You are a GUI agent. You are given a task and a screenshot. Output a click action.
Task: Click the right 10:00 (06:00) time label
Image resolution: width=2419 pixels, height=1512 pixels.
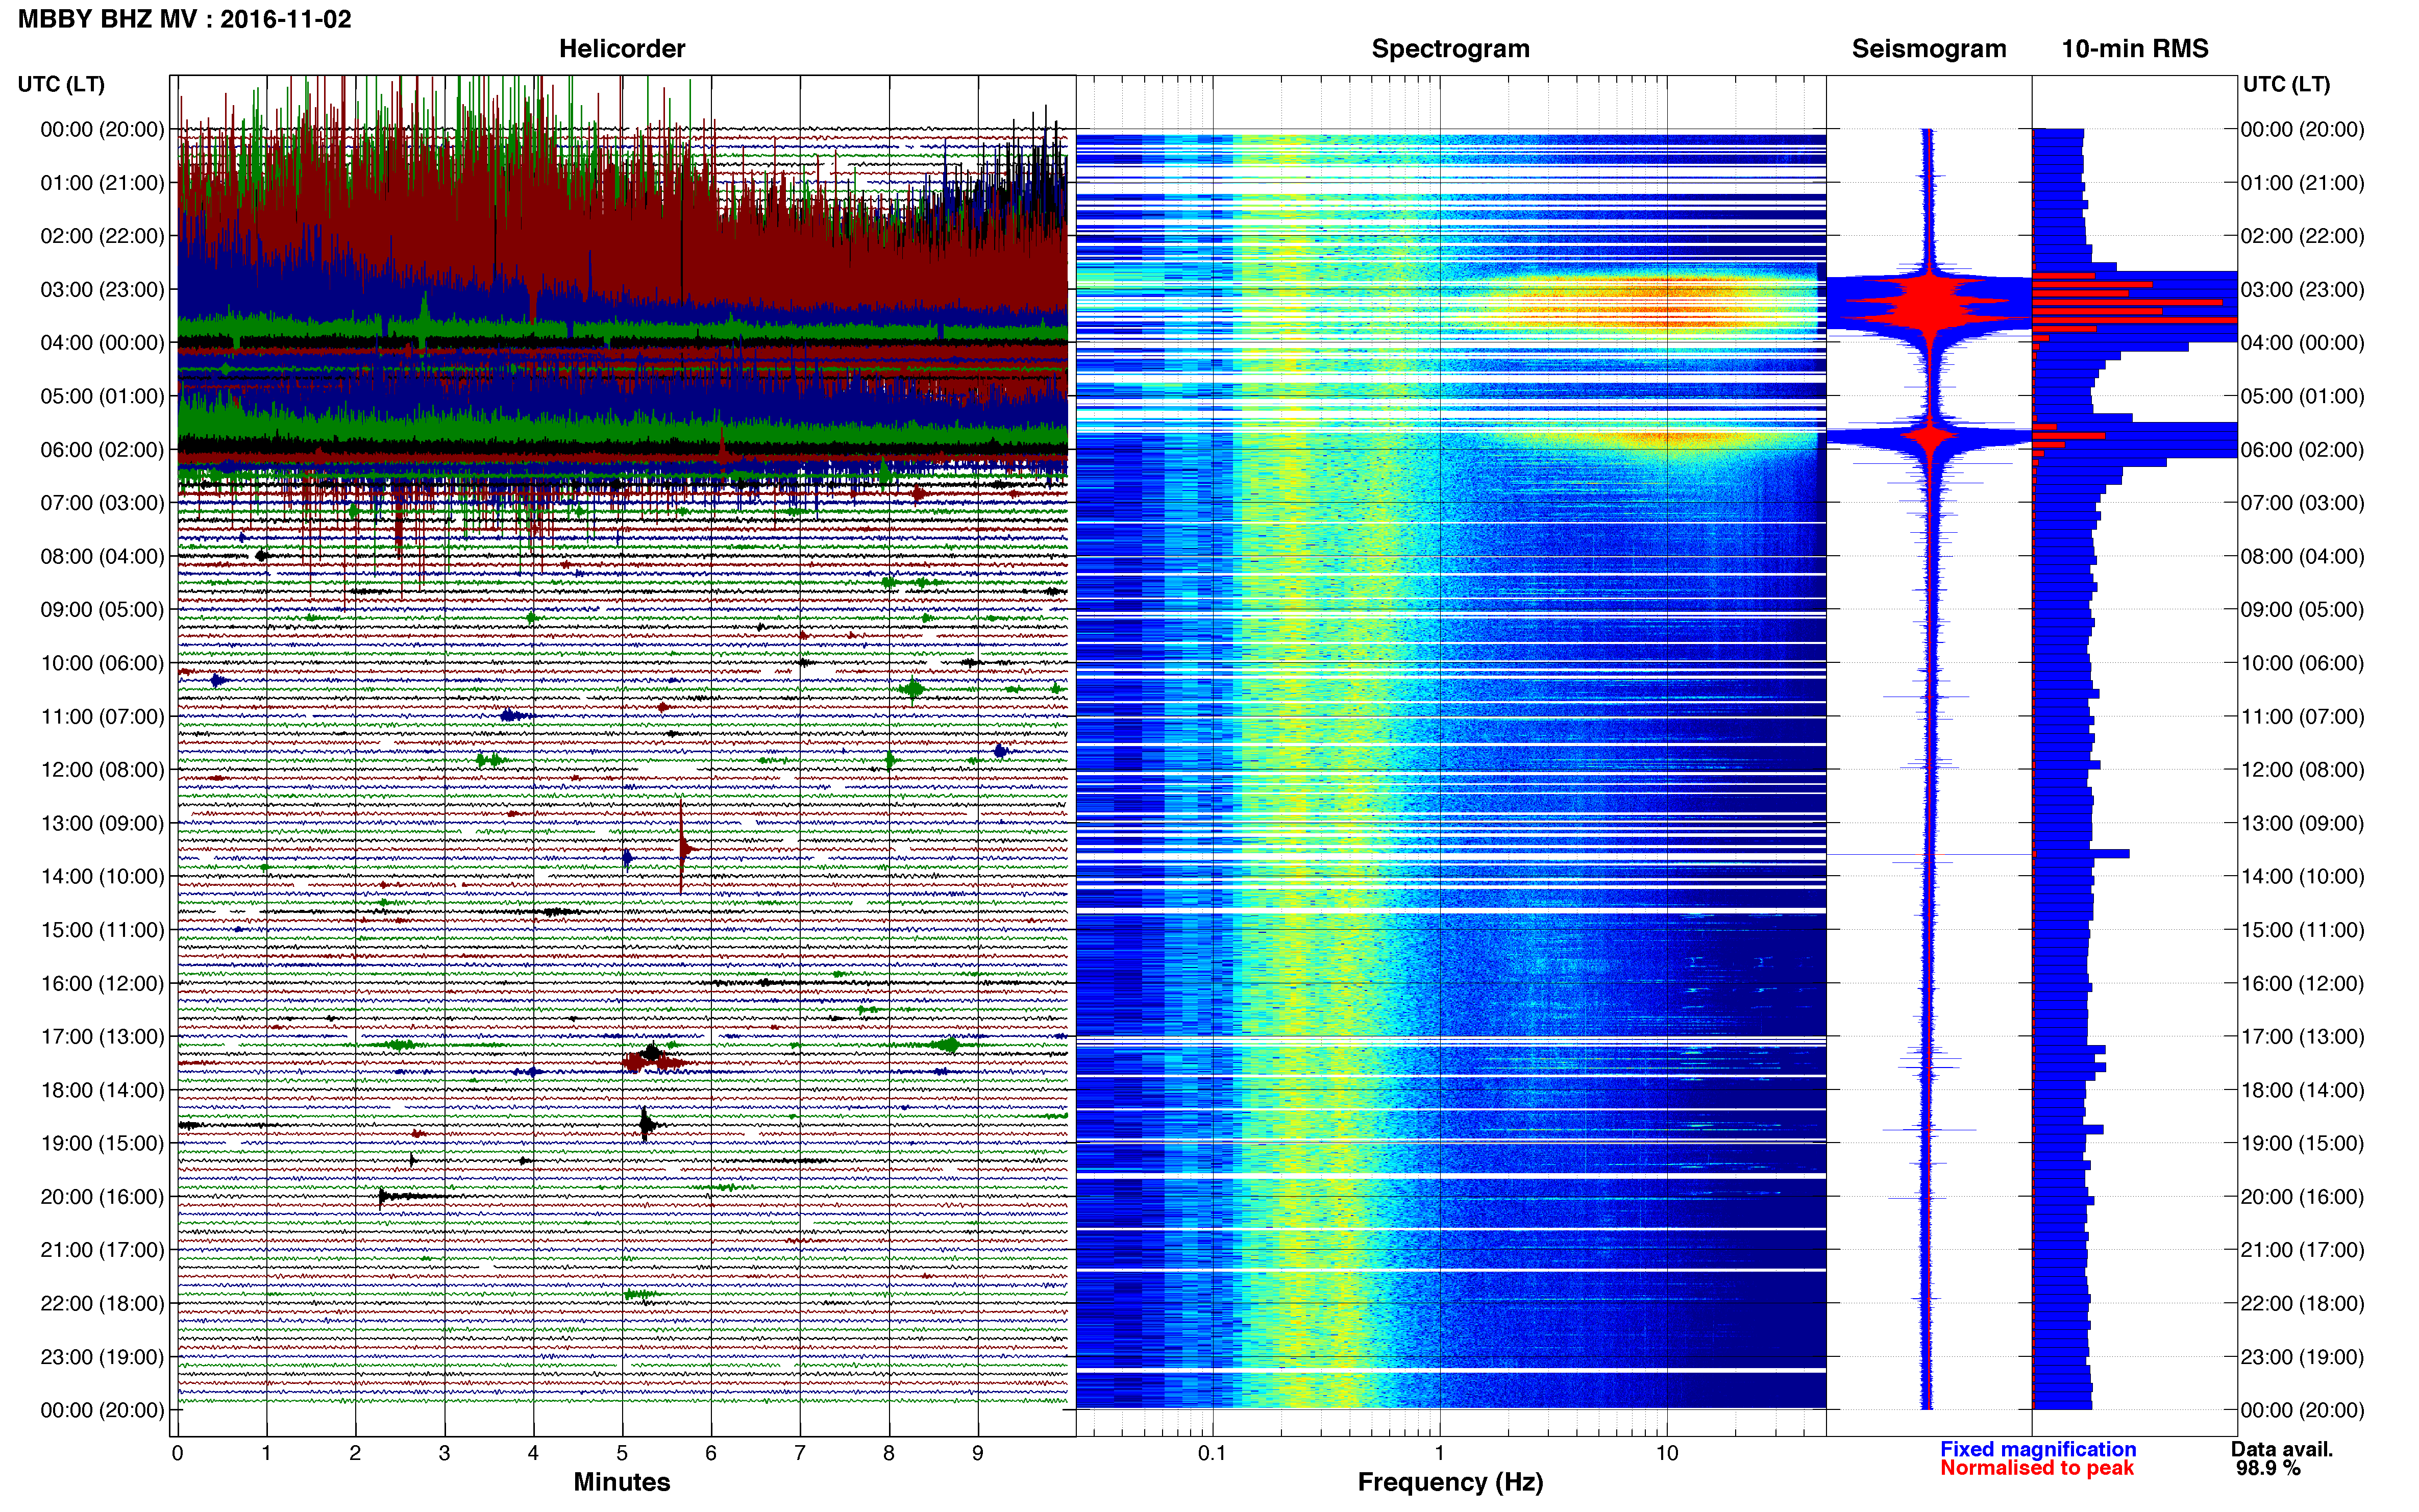(2302, 664)
